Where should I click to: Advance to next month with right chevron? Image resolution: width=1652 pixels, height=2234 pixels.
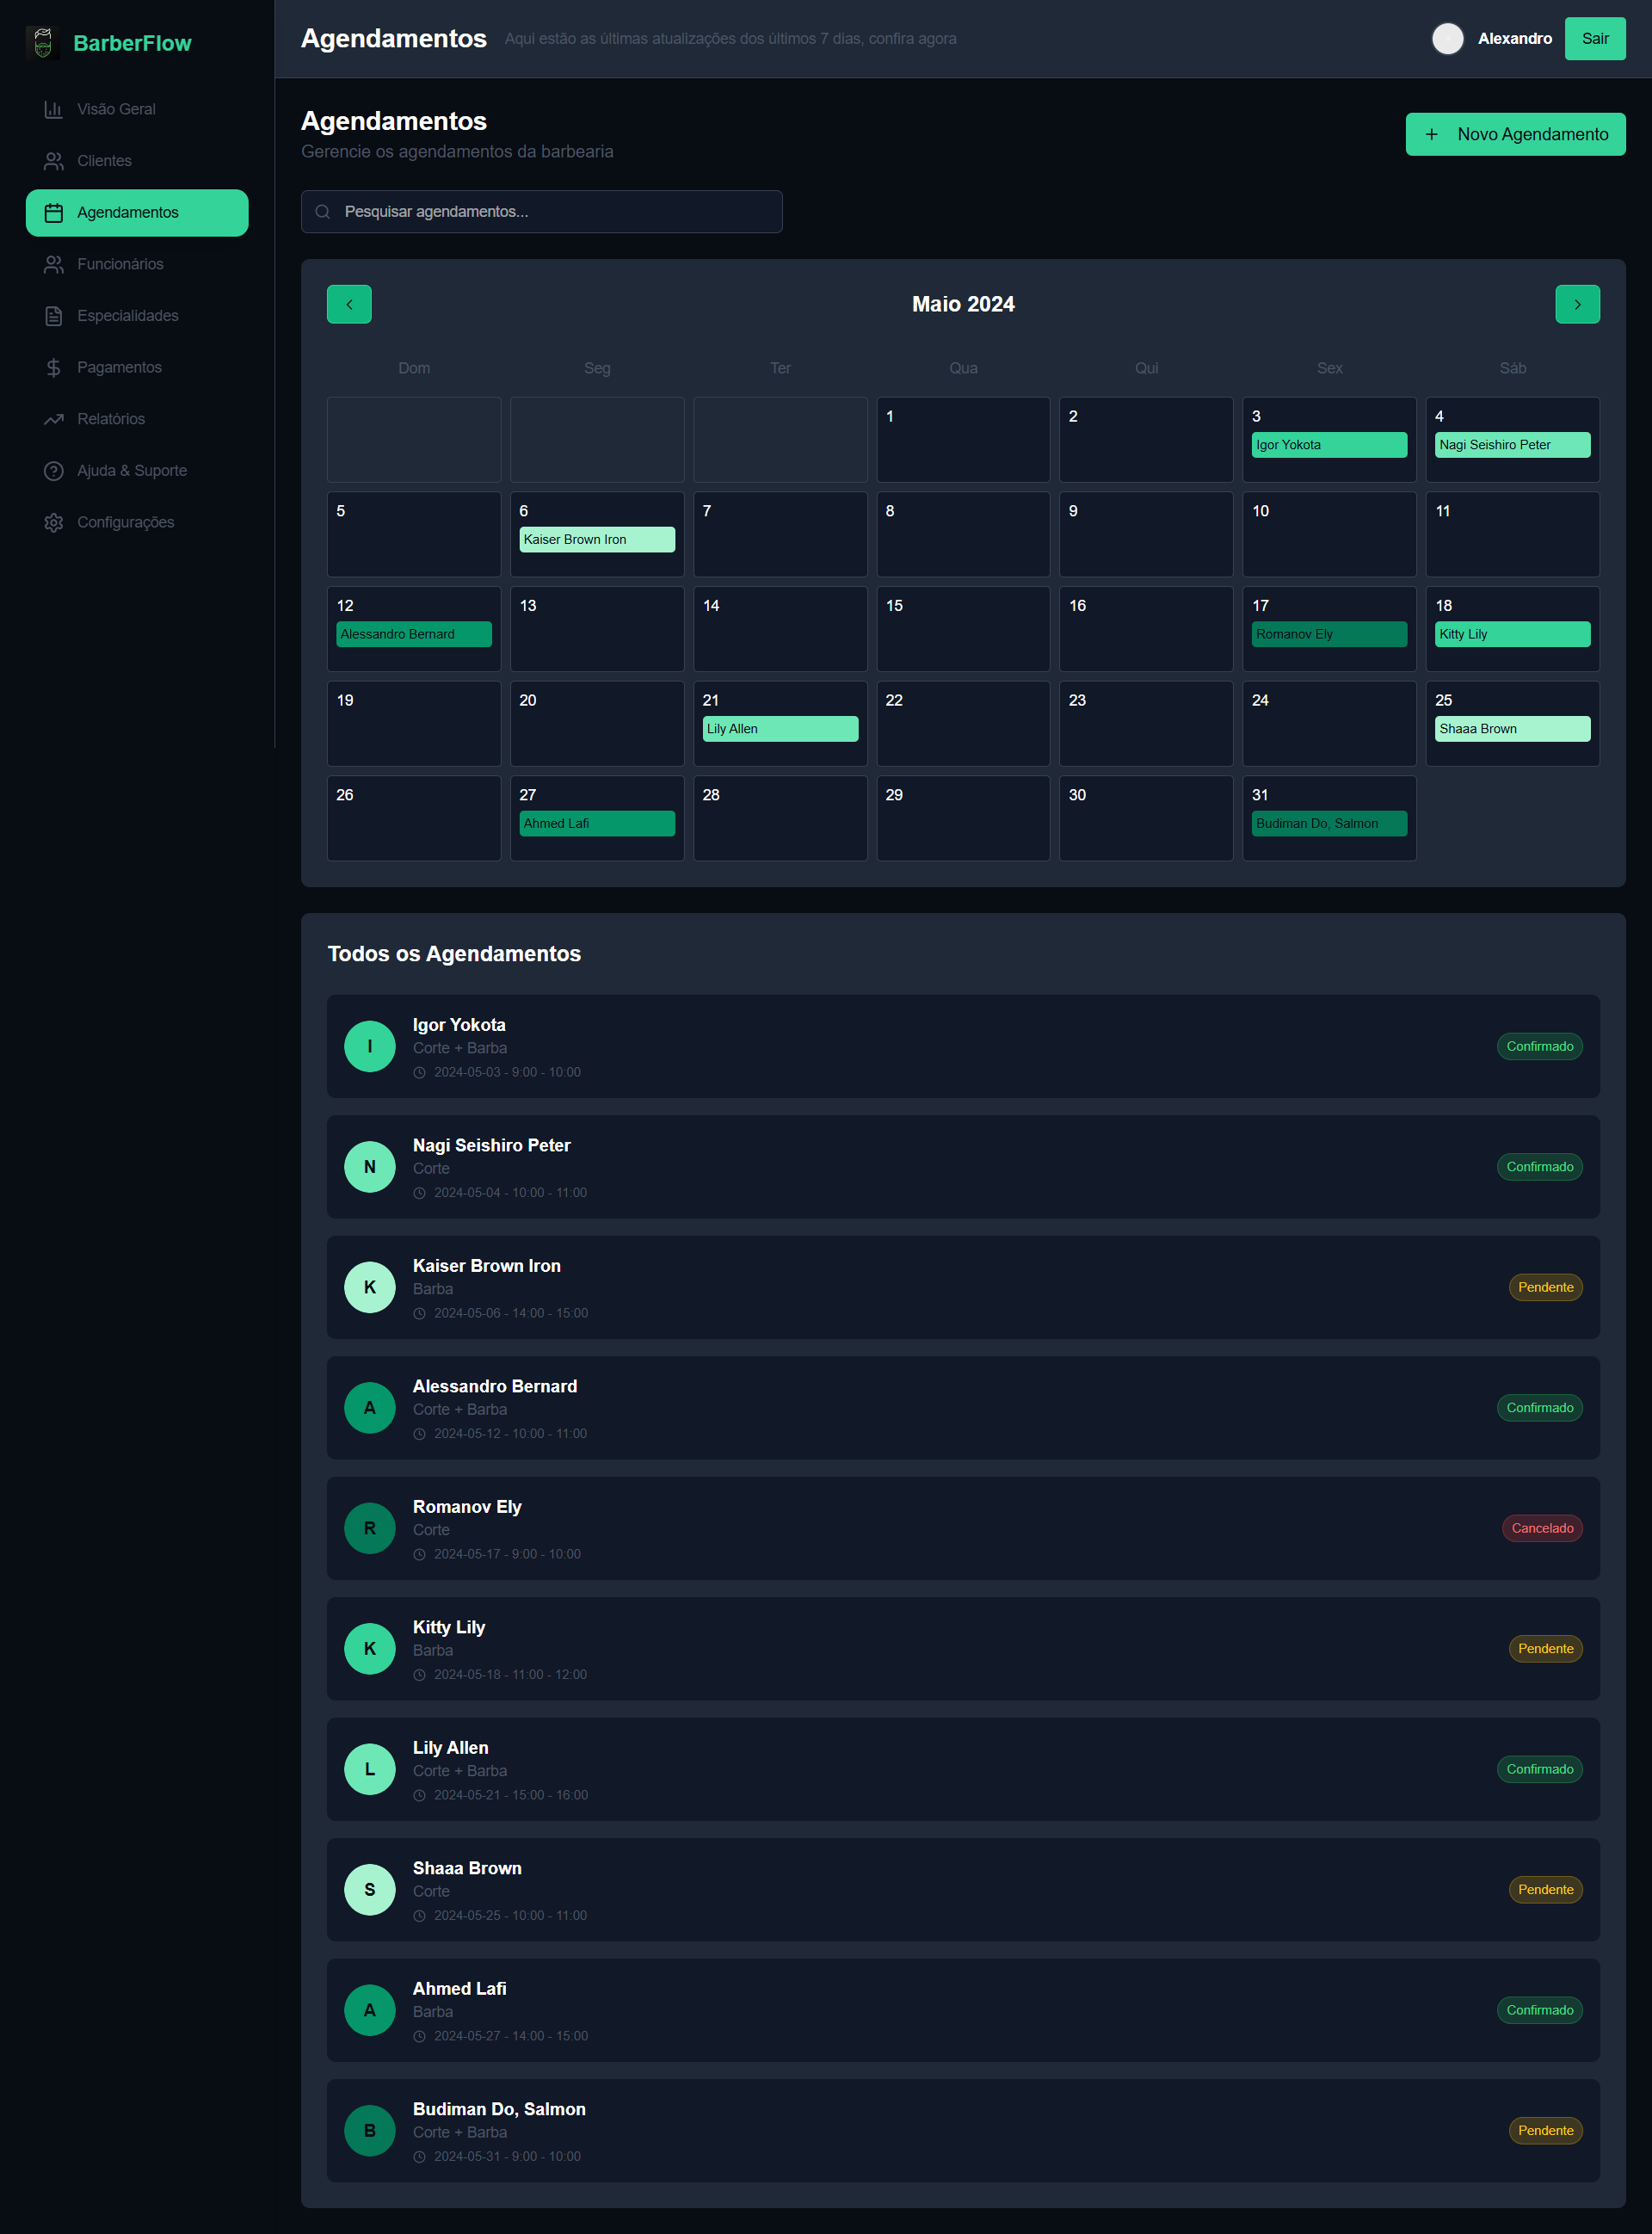point(1576,304)
